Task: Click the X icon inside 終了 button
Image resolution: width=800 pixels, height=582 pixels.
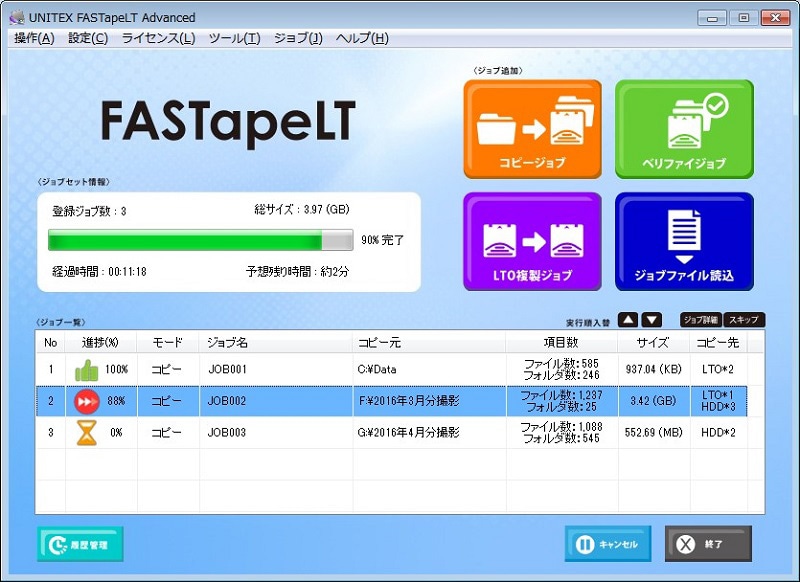Action: pyautogui.click(x=686, y=544)
